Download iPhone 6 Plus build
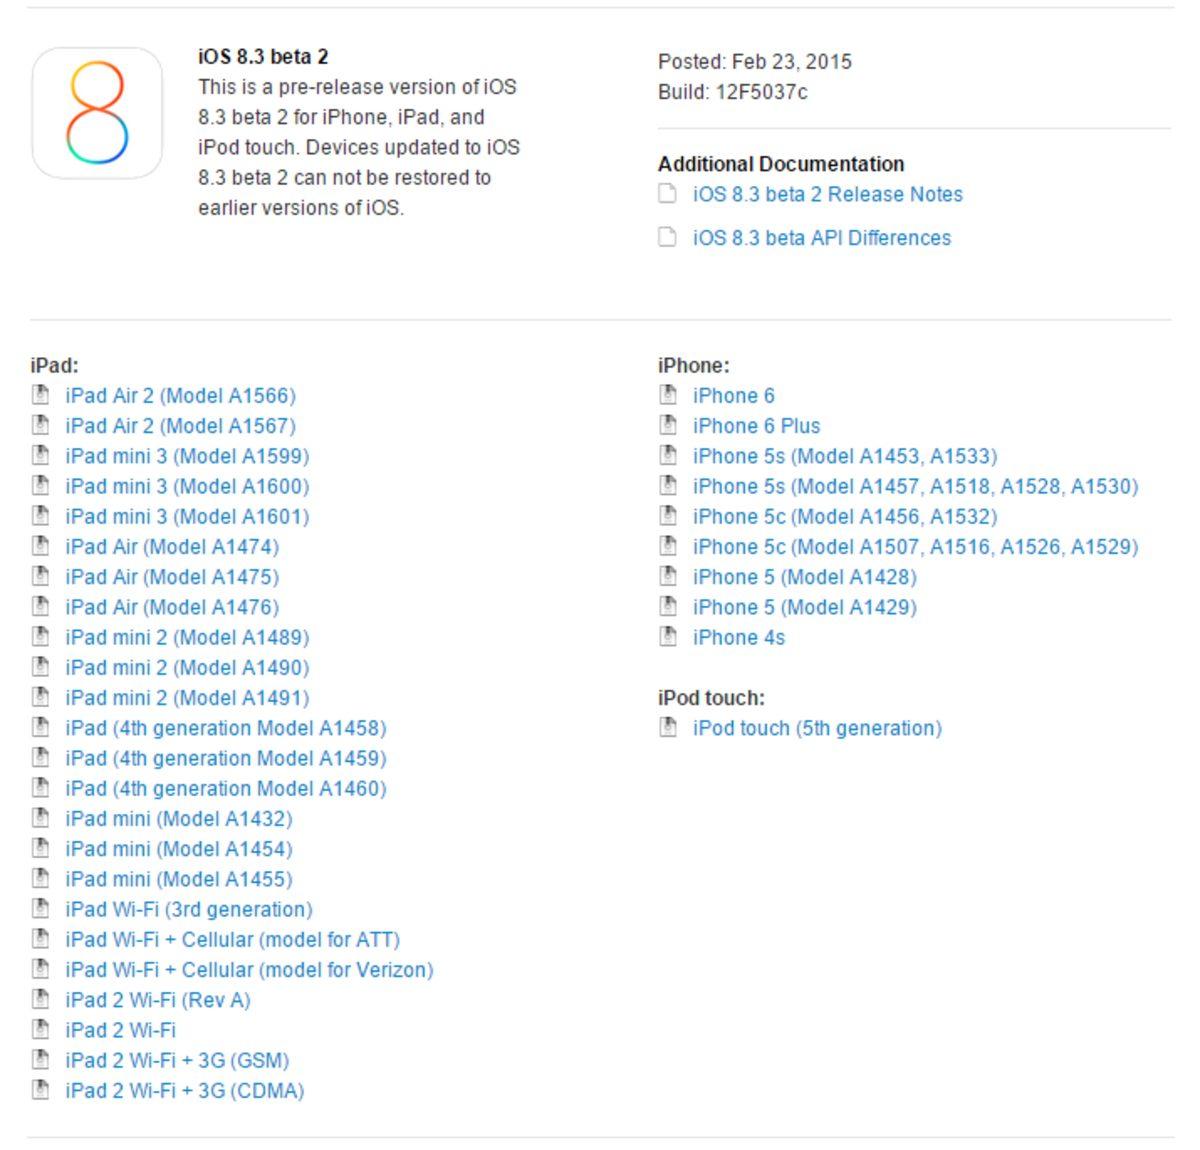This screenshot has width=1200, height=1150. click(x=756, y=425)
